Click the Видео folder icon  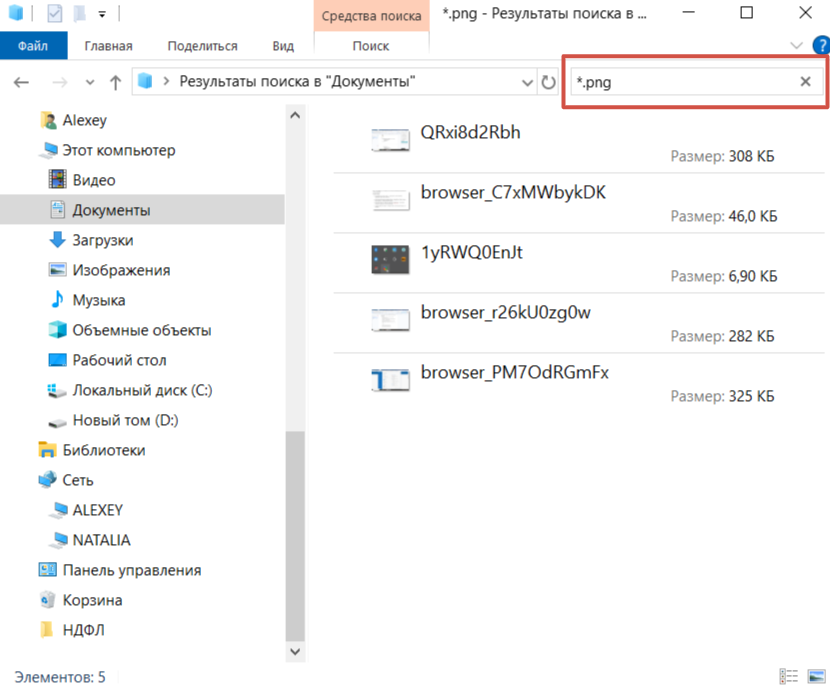(x=57, y=180)
